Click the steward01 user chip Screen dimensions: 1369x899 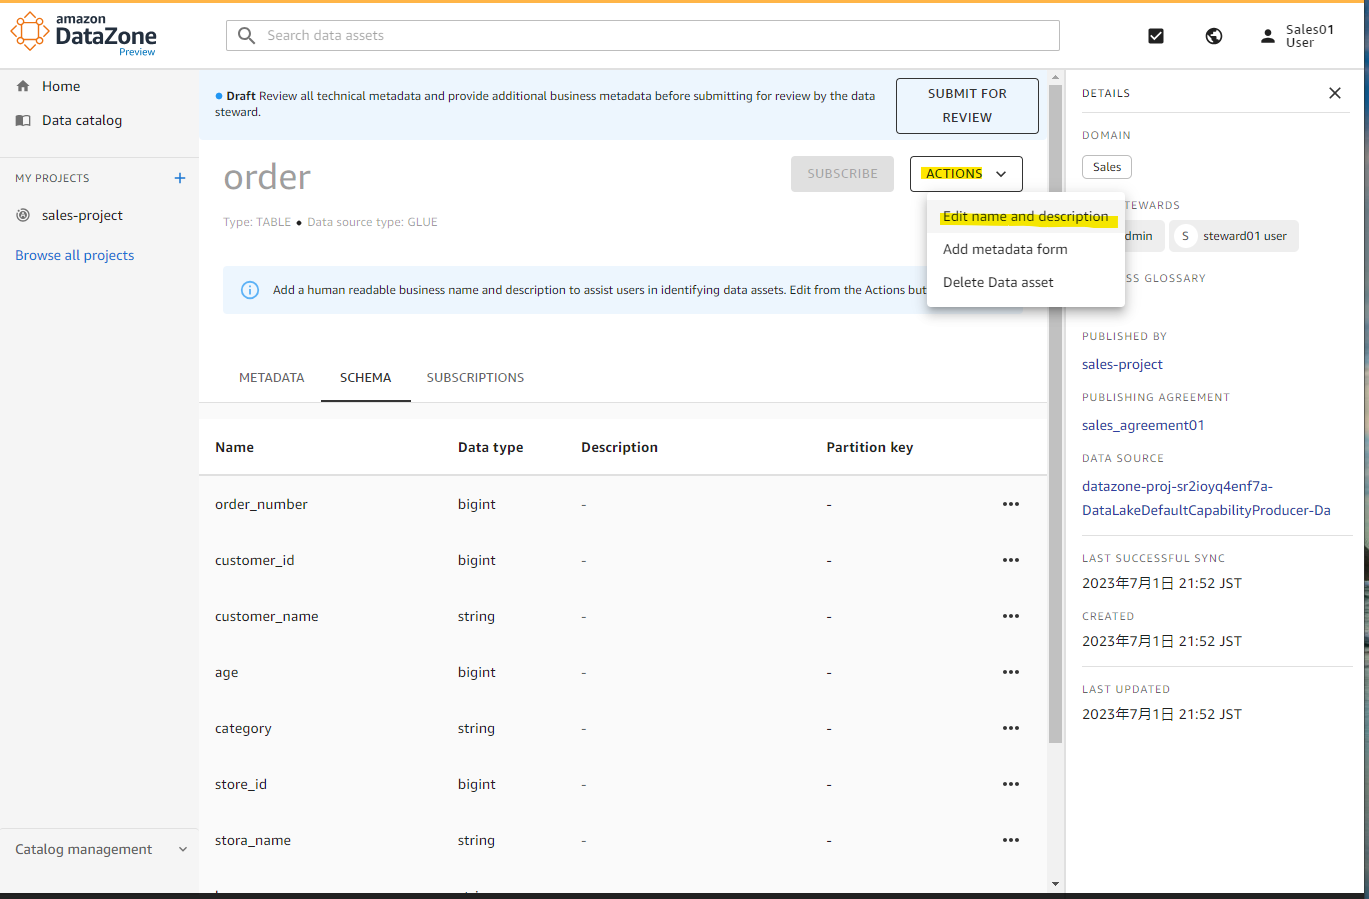(1234, 236)
